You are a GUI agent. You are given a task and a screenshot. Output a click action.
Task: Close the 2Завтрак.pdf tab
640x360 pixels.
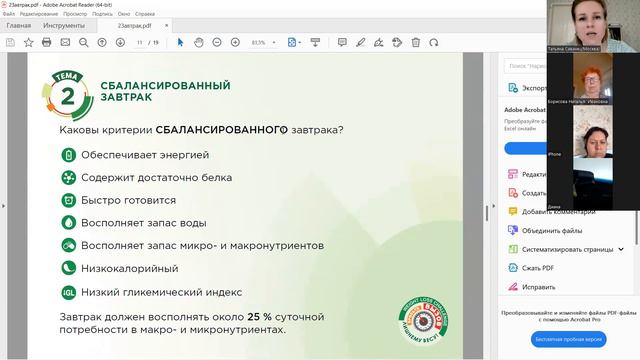pos(167,26)
